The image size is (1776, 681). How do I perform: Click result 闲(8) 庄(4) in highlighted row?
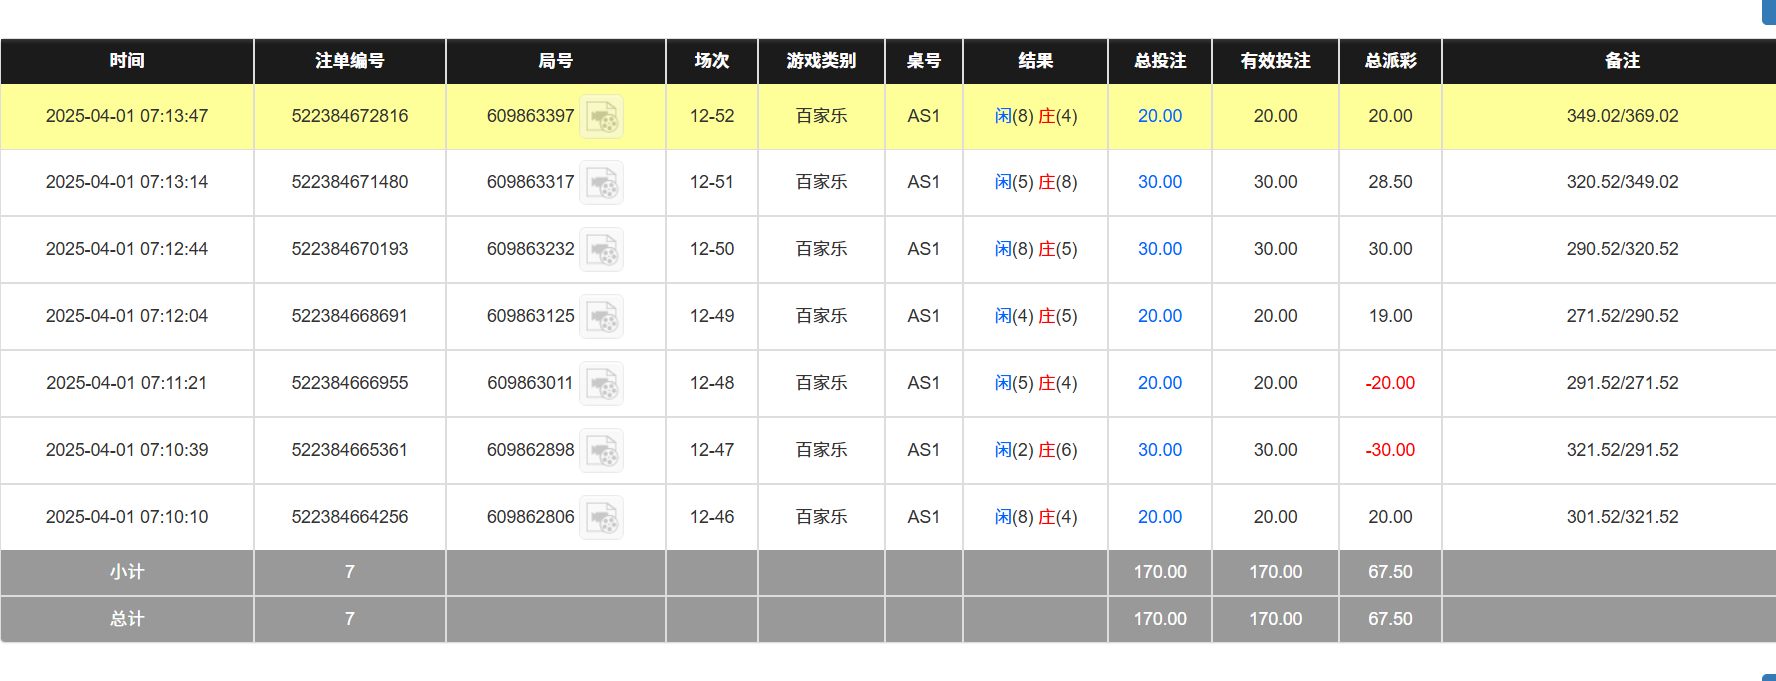(1035, 116)
